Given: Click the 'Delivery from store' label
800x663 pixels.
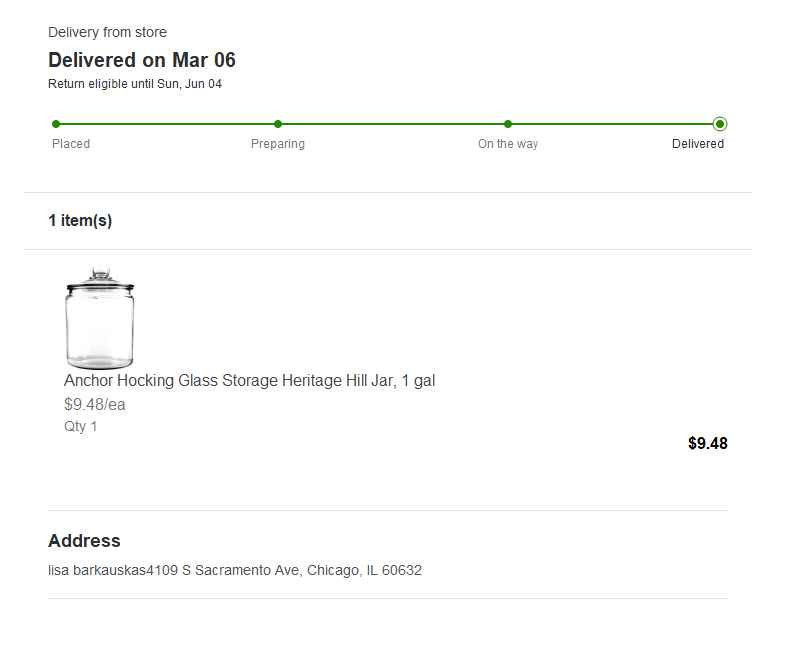Looking at the screenshot, I should (x=107, y=33).
